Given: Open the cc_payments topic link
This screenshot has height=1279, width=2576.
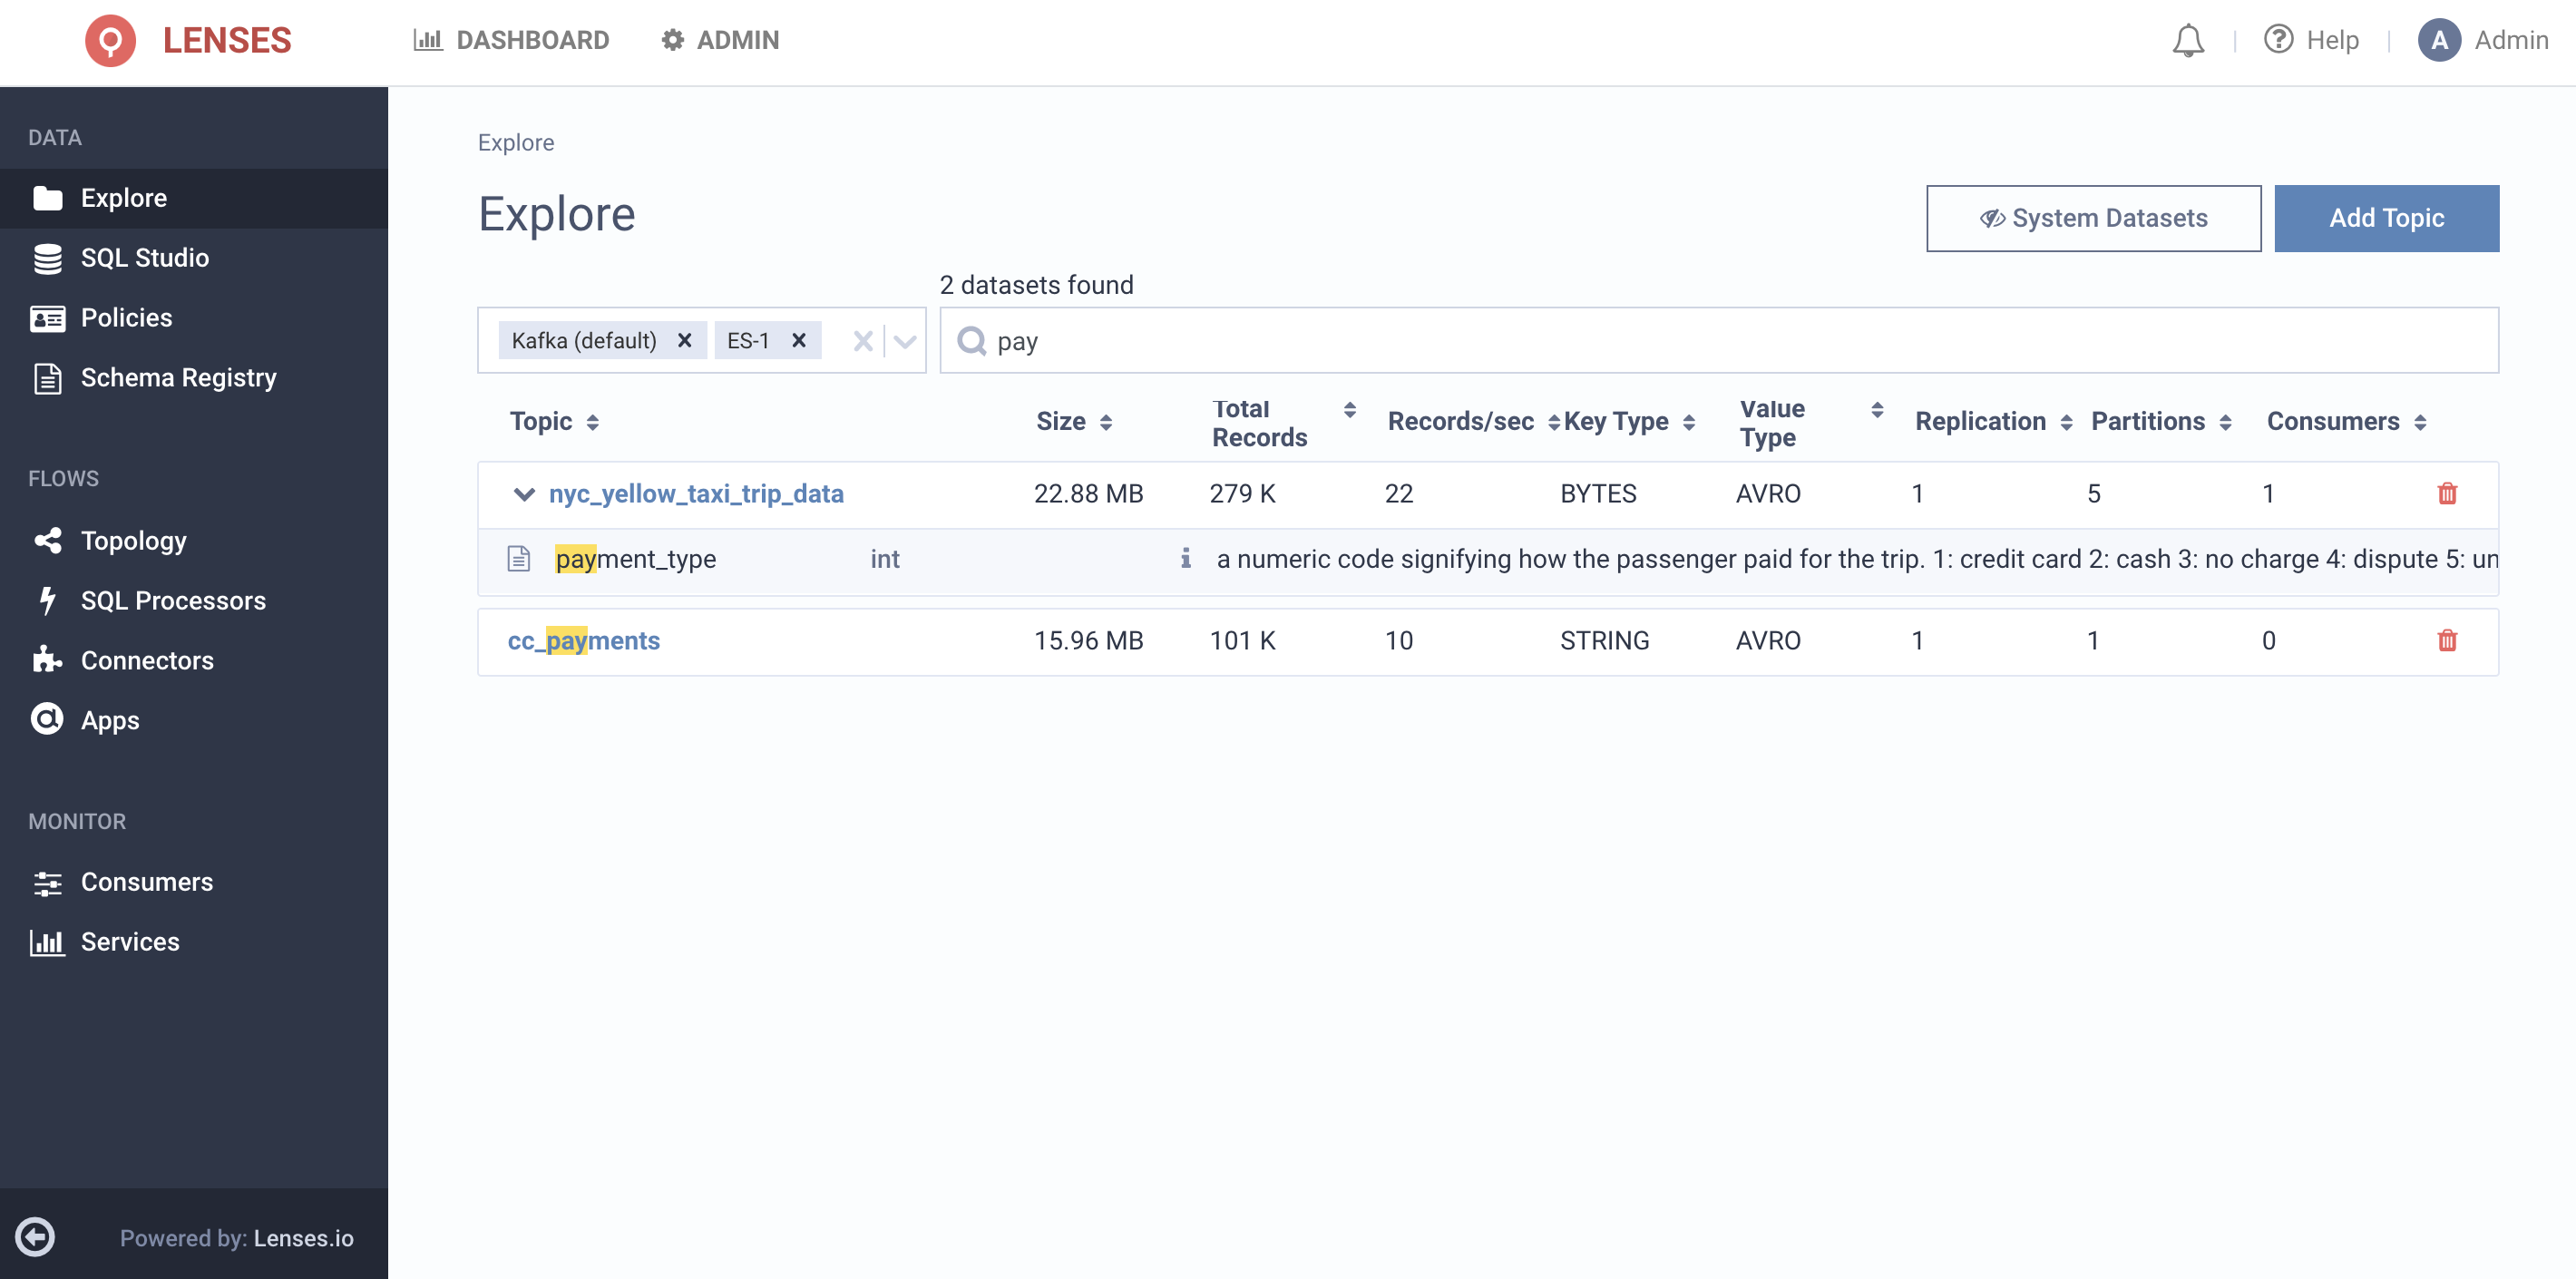Looking at the screenshot, I should [583, 641].
